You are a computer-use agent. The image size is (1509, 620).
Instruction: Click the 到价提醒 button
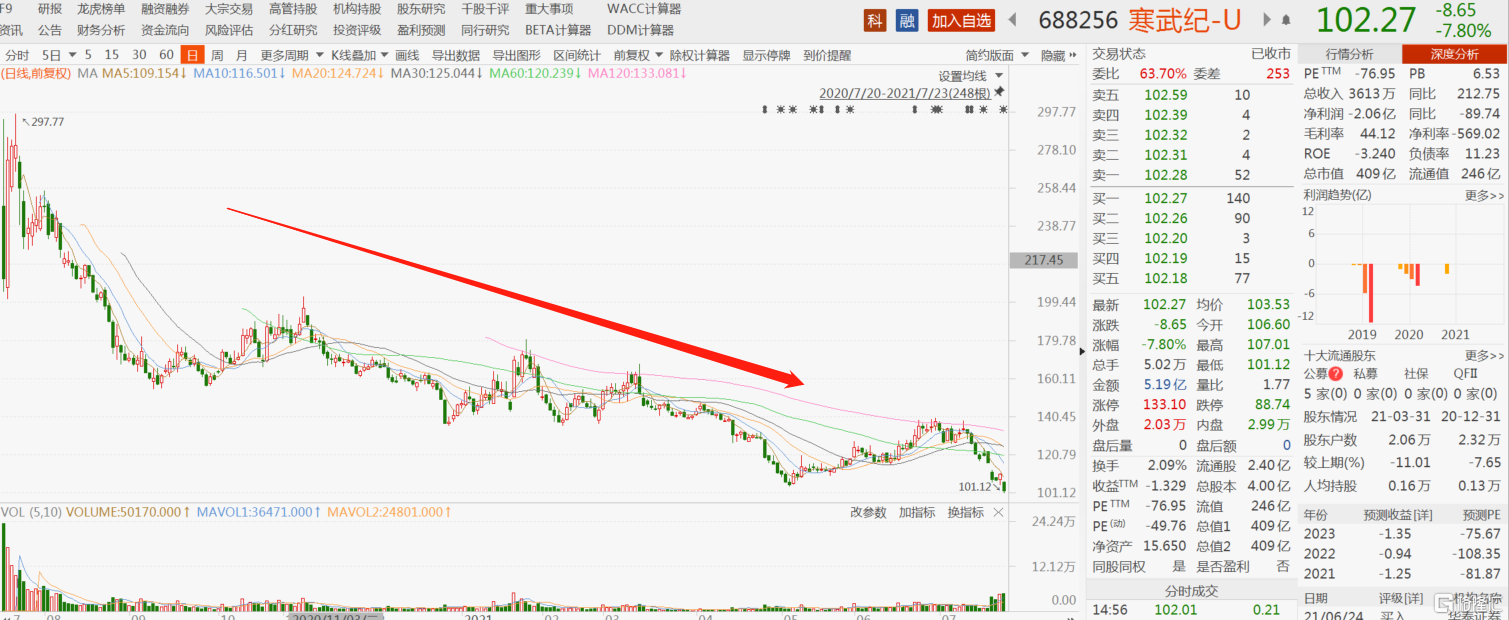coord(827,56)
